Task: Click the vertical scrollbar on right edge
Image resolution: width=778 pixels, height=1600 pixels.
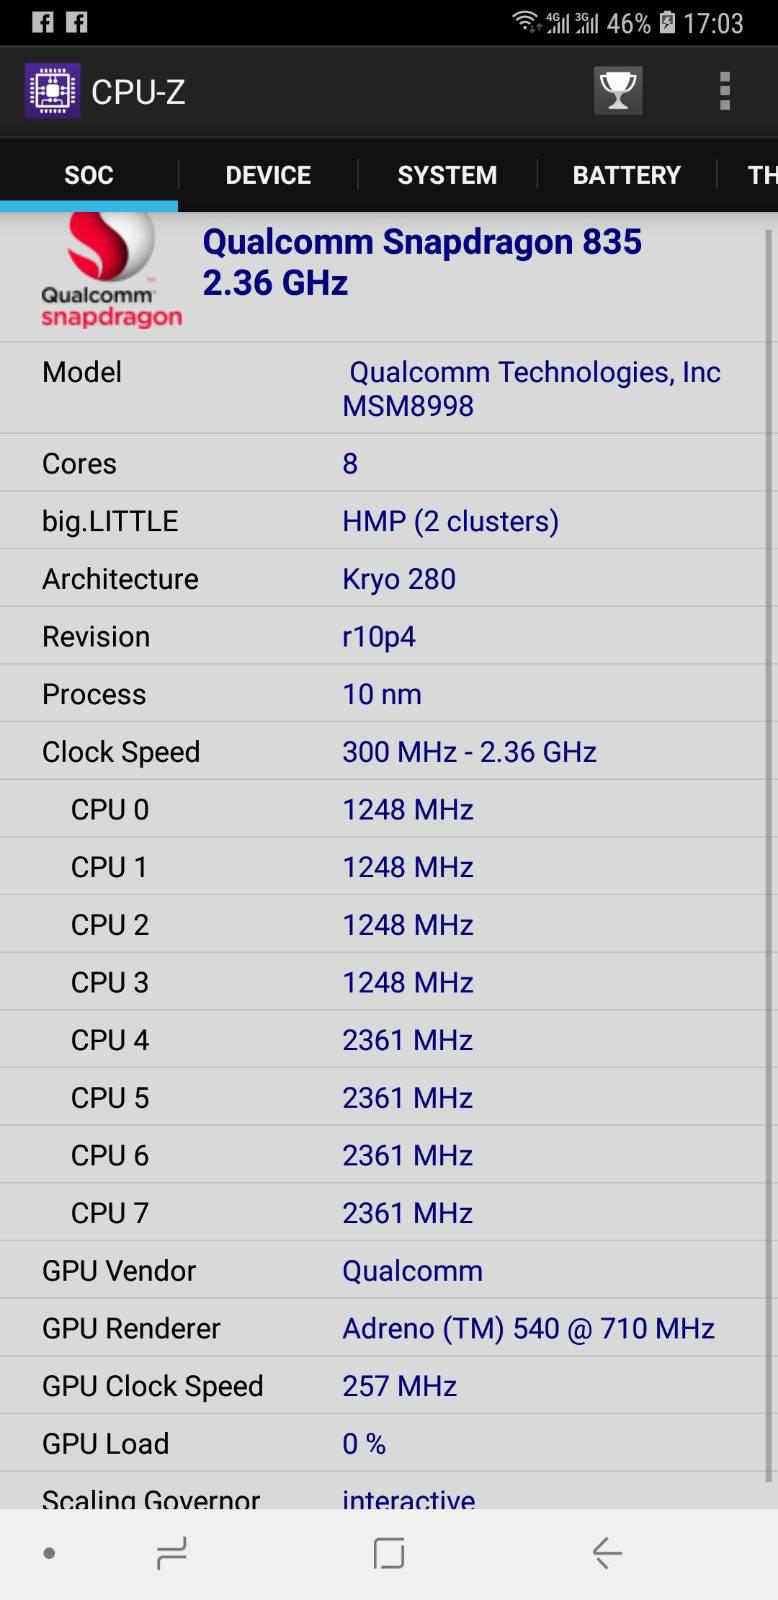Action: point(768,855)
